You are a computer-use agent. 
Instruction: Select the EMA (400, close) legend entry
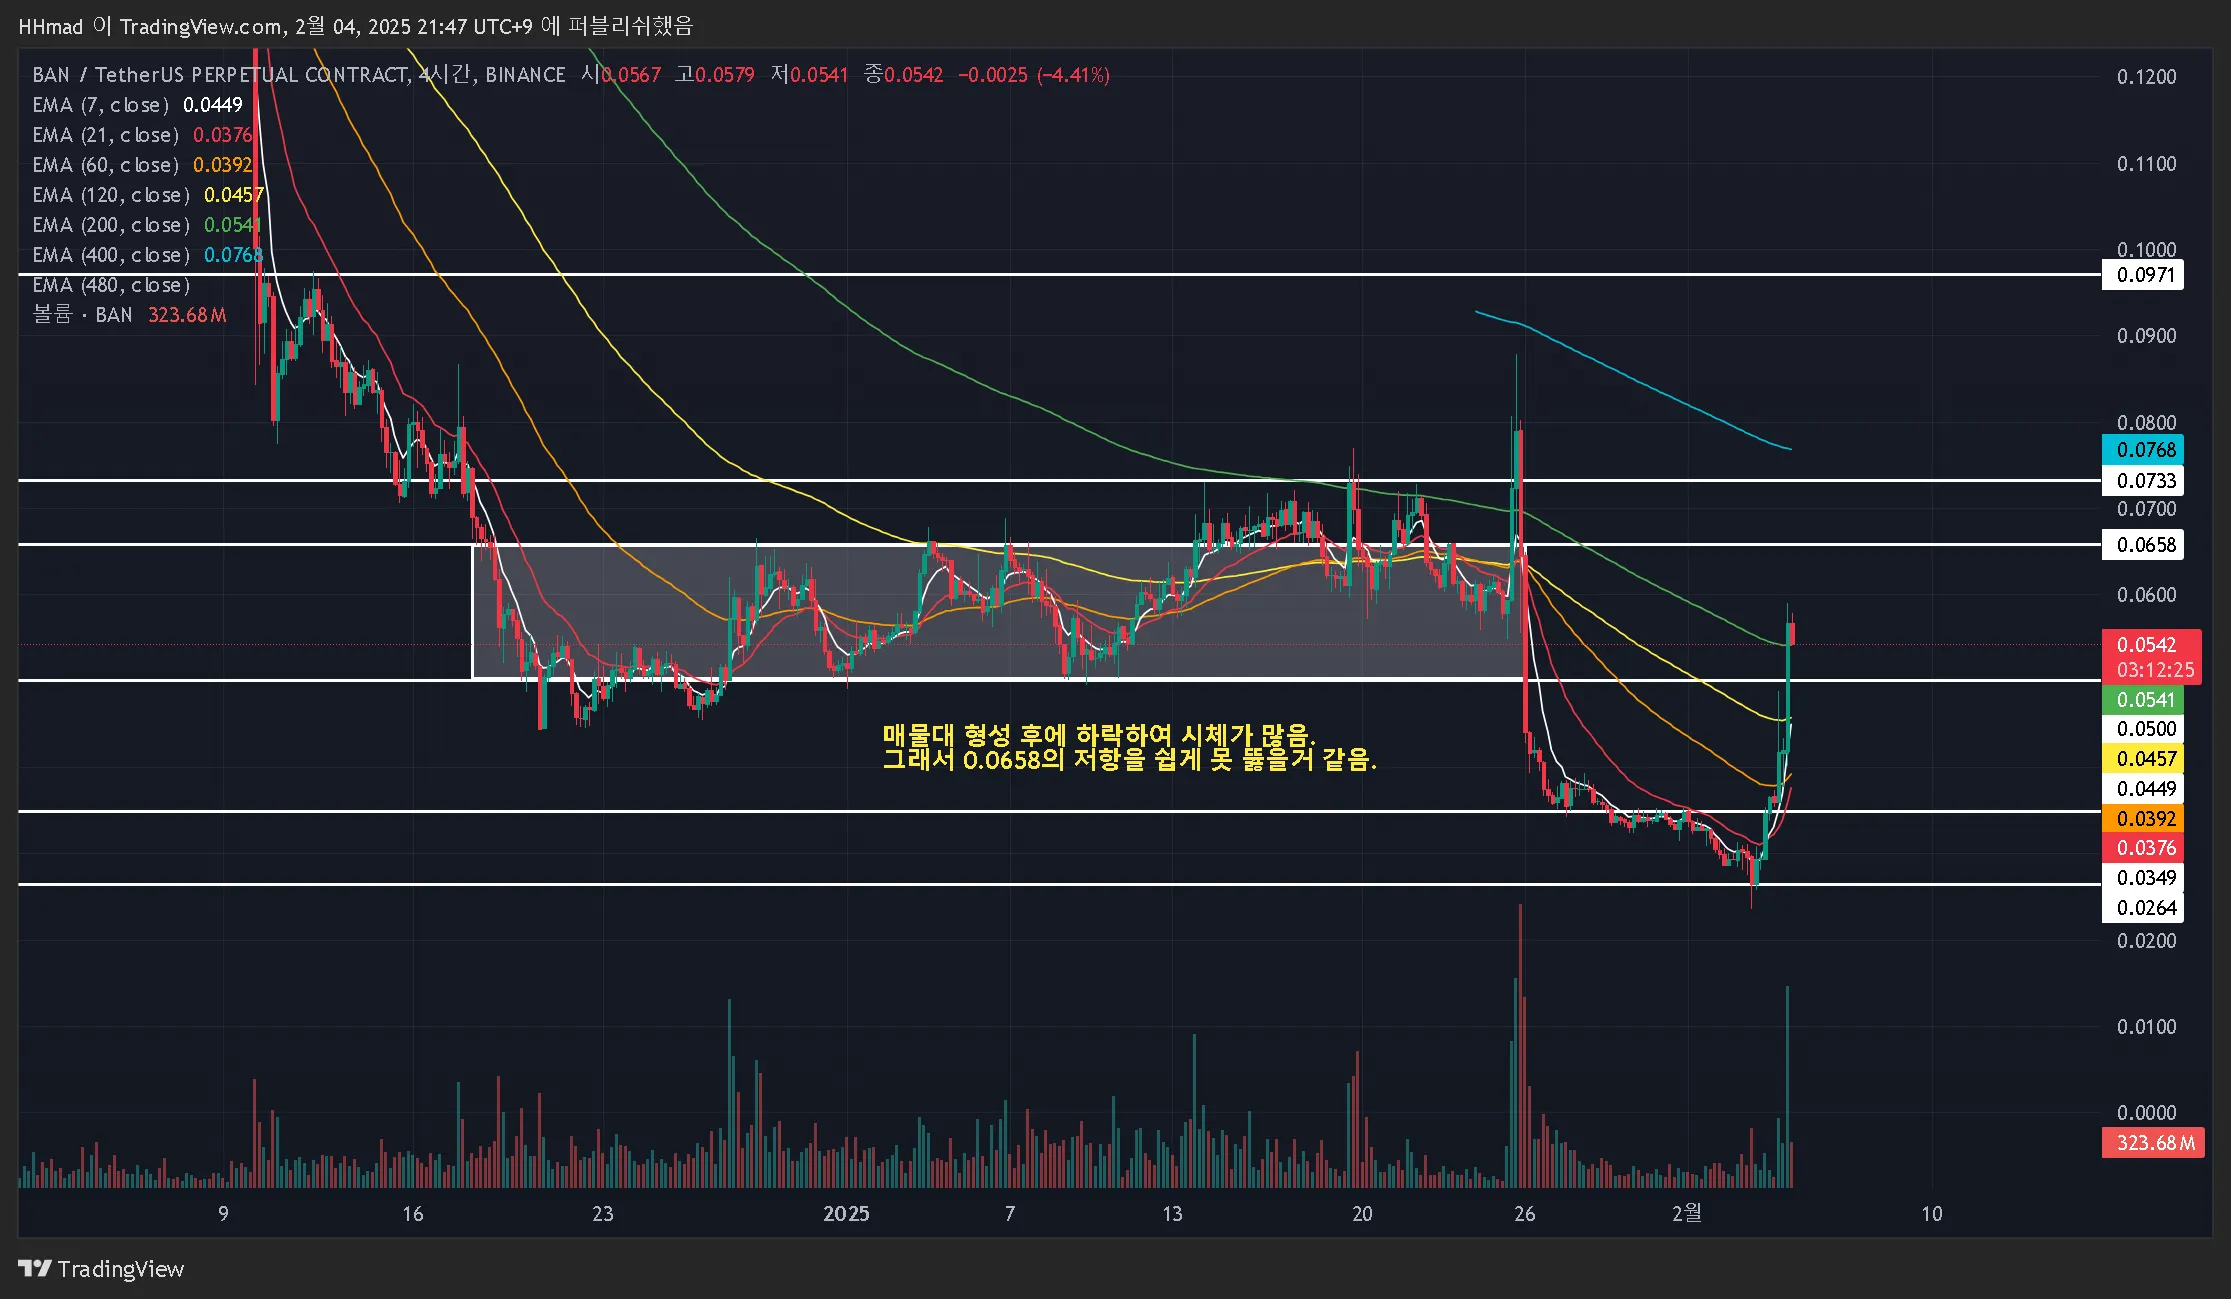pyautogui.click(x=148, y=255)
